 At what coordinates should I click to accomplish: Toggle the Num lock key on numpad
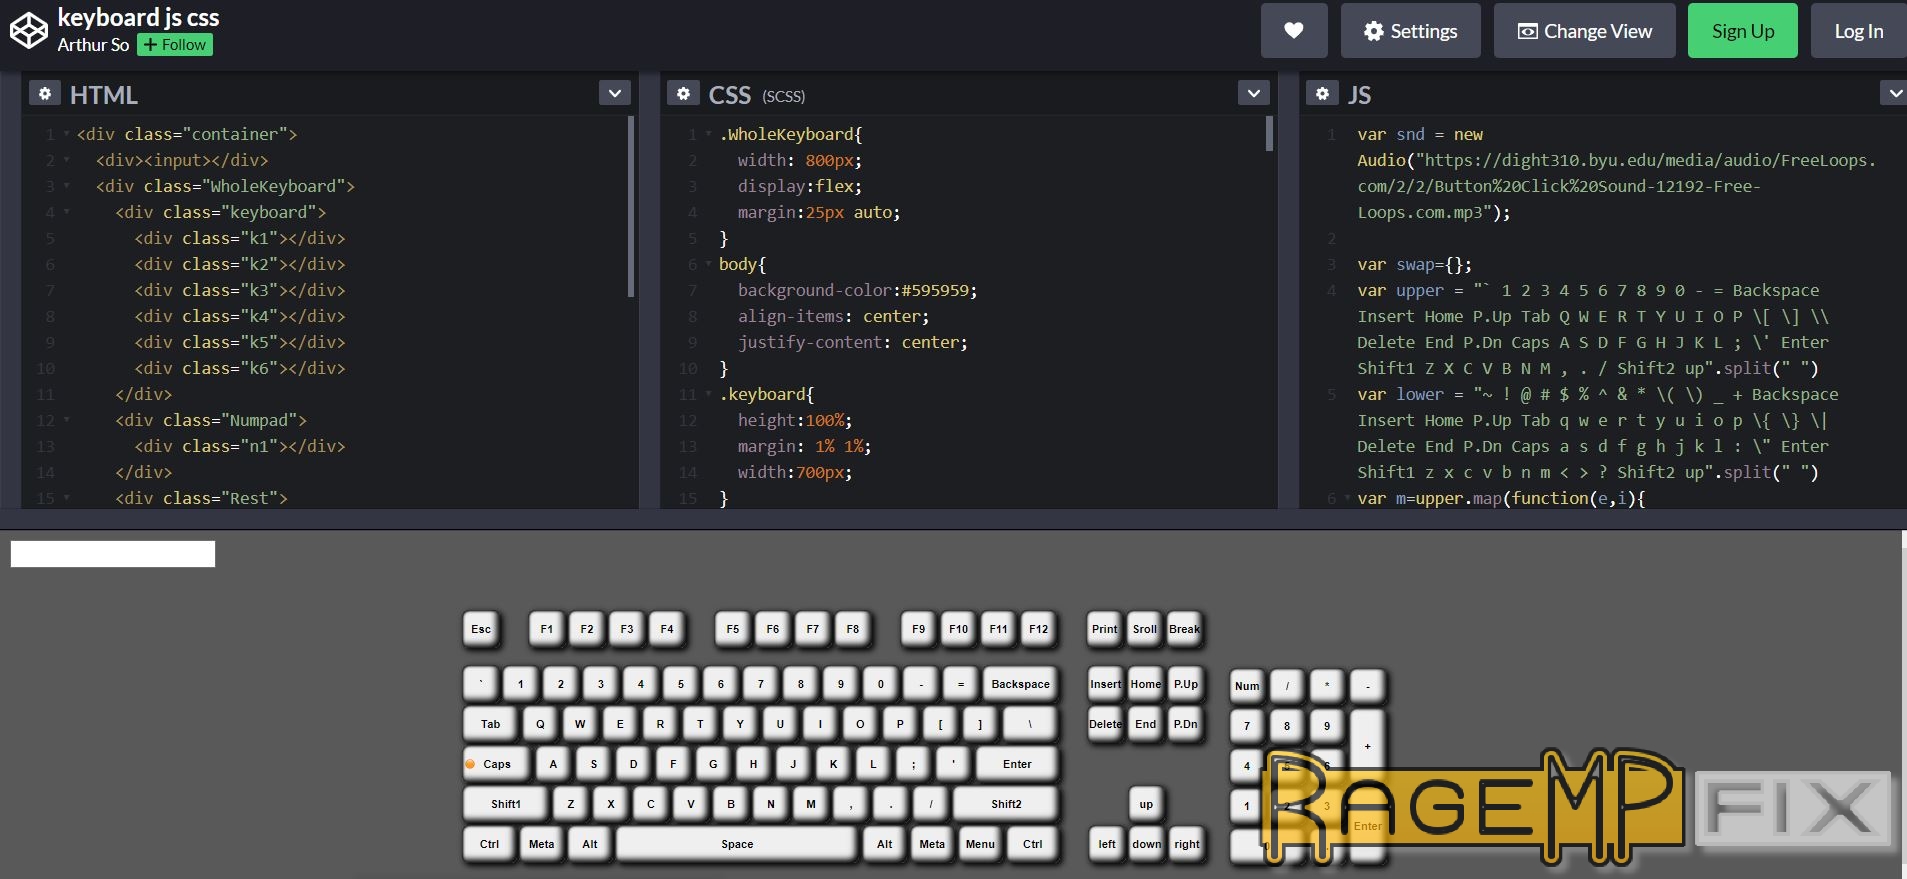pyautogui.click(x=1247, y=686)
